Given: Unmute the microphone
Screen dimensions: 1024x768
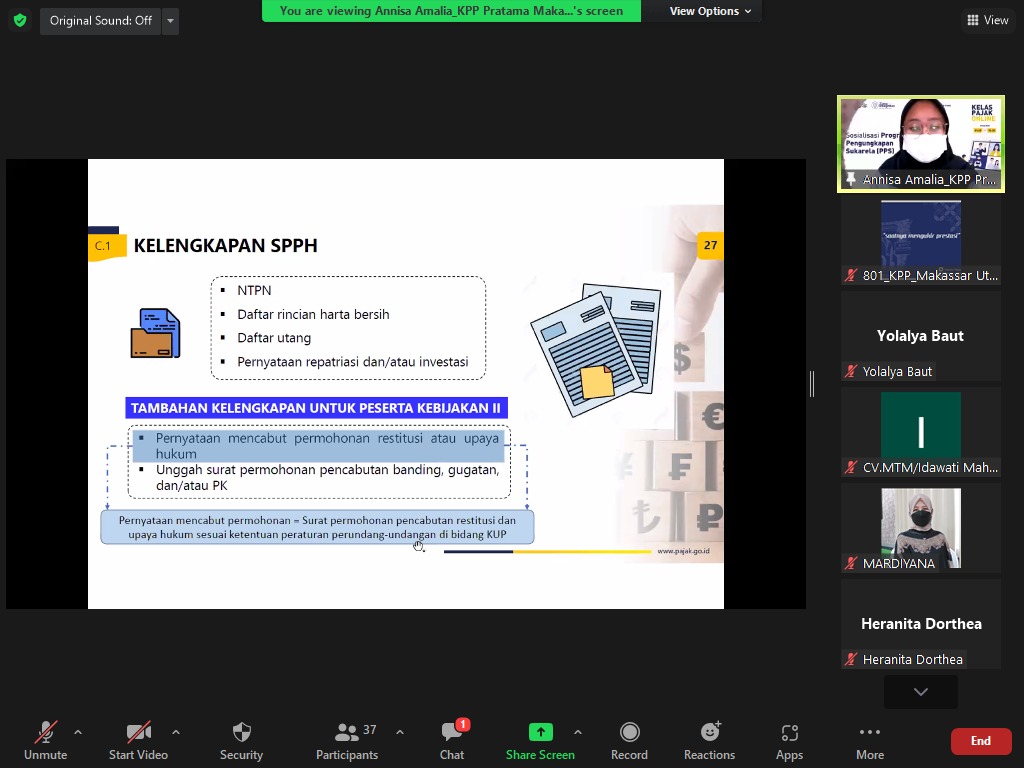Looking at the screenshot, I should [45, 741].
